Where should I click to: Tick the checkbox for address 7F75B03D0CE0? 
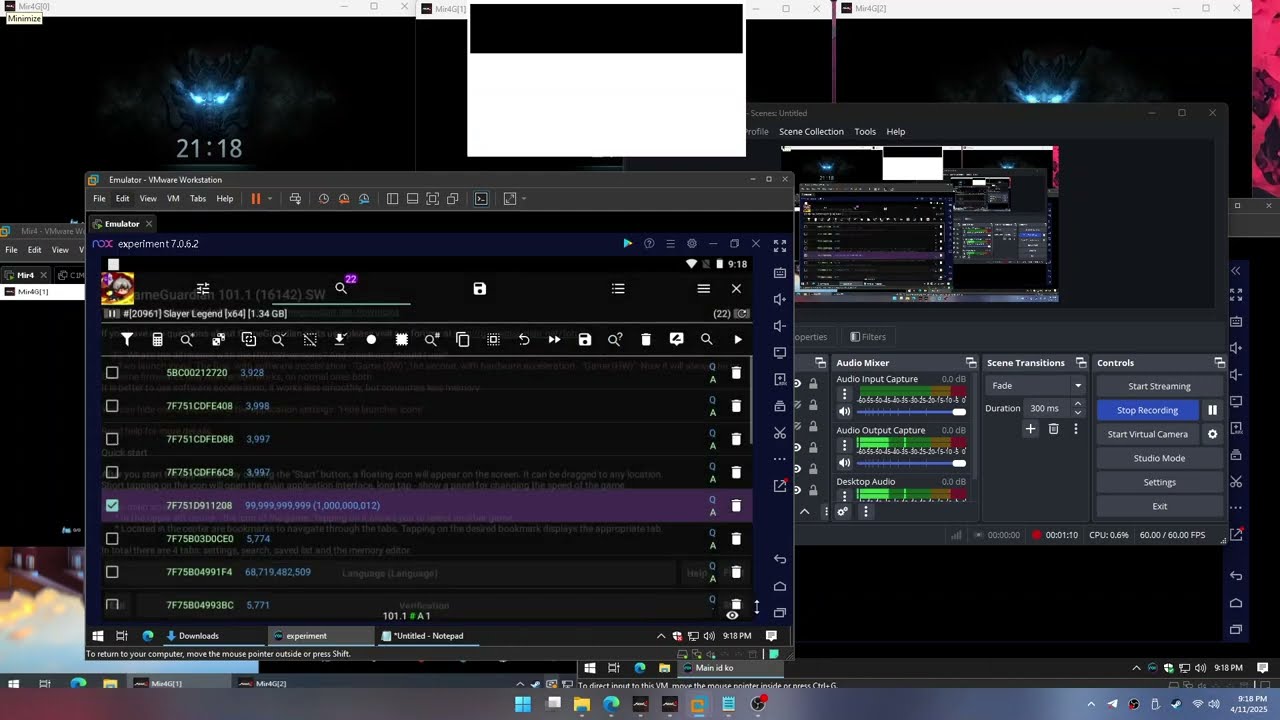(112, 539)
